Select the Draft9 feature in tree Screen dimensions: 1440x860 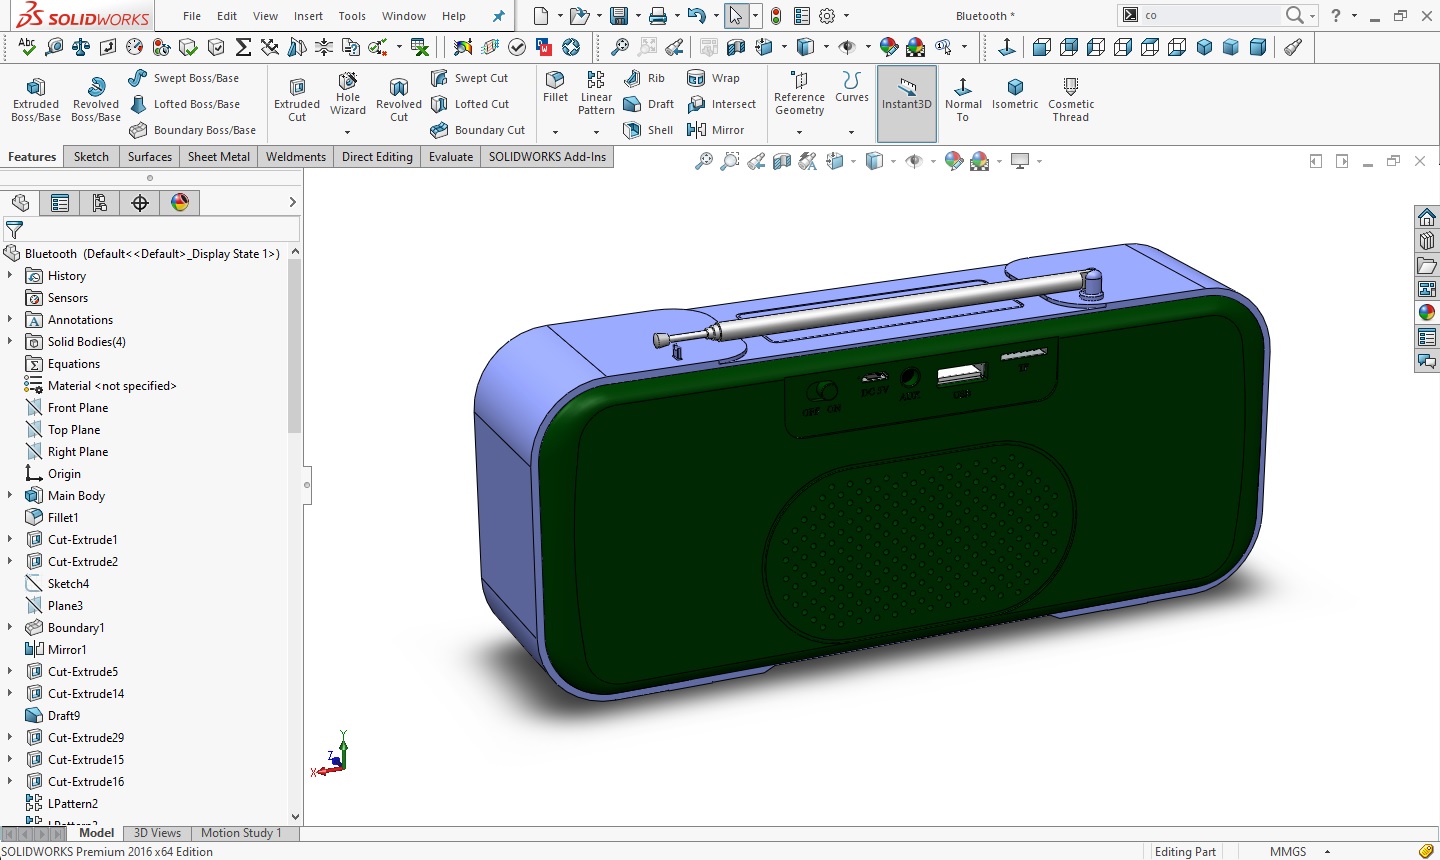tap(64, 716)
